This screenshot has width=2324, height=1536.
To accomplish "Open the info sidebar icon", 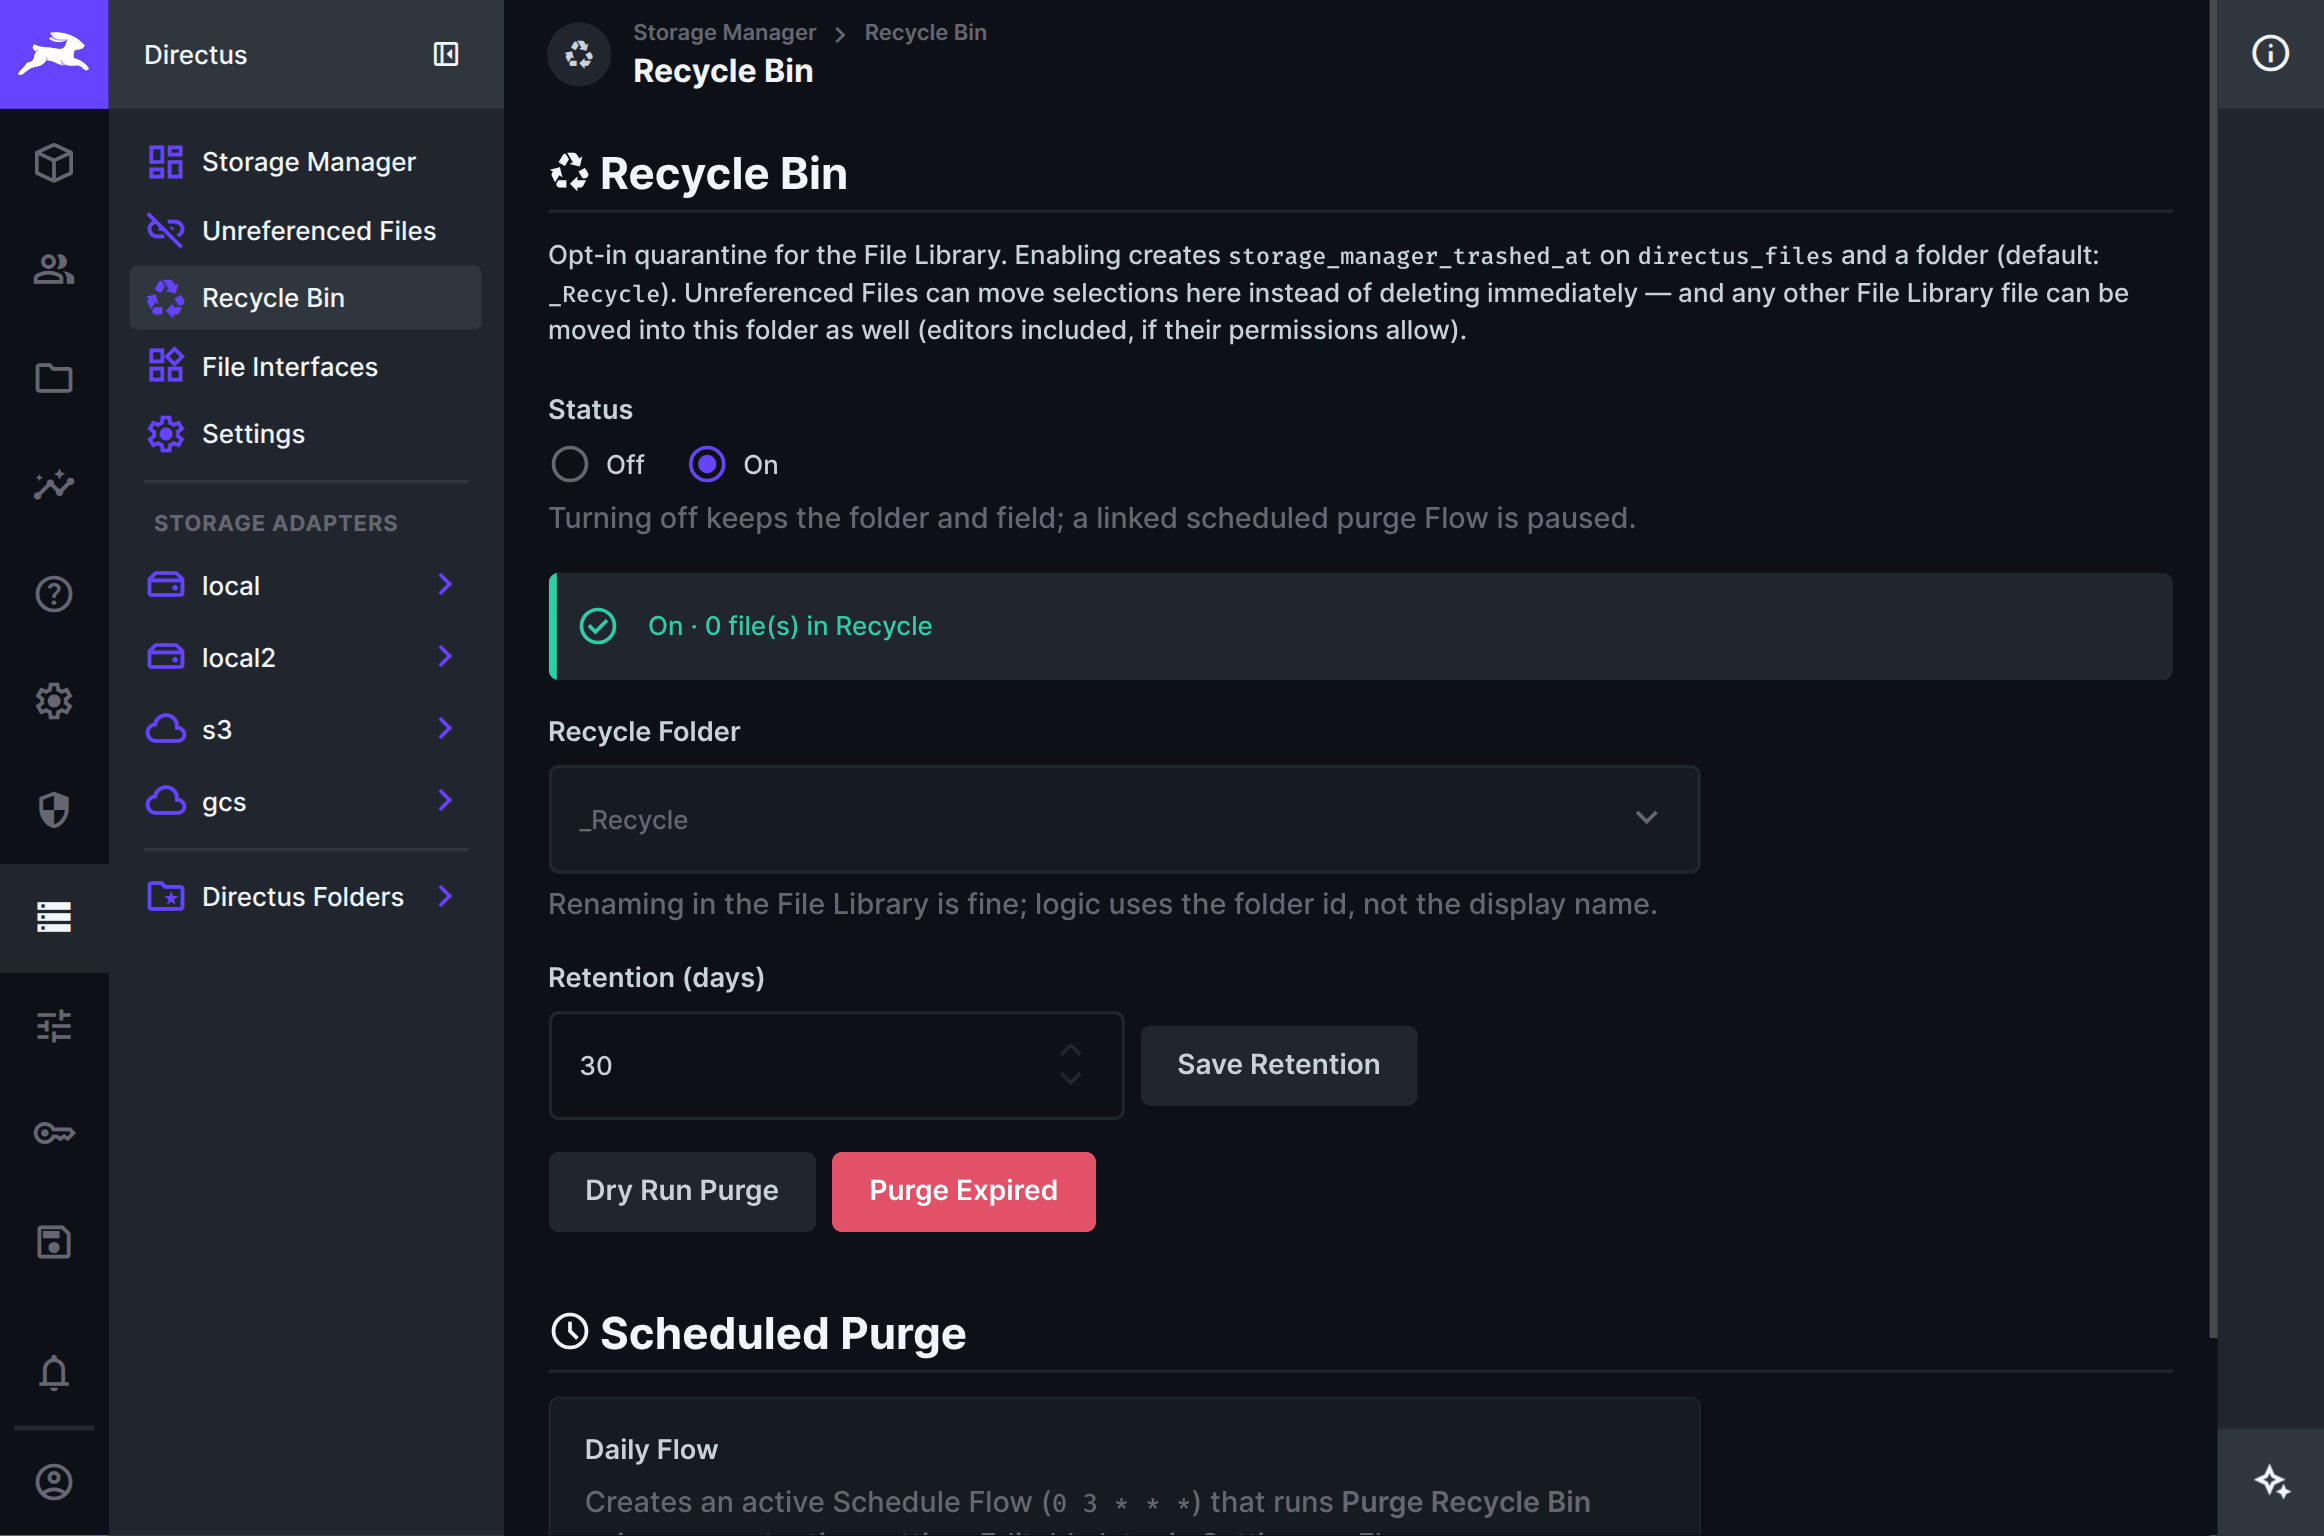I will 2270,53.
